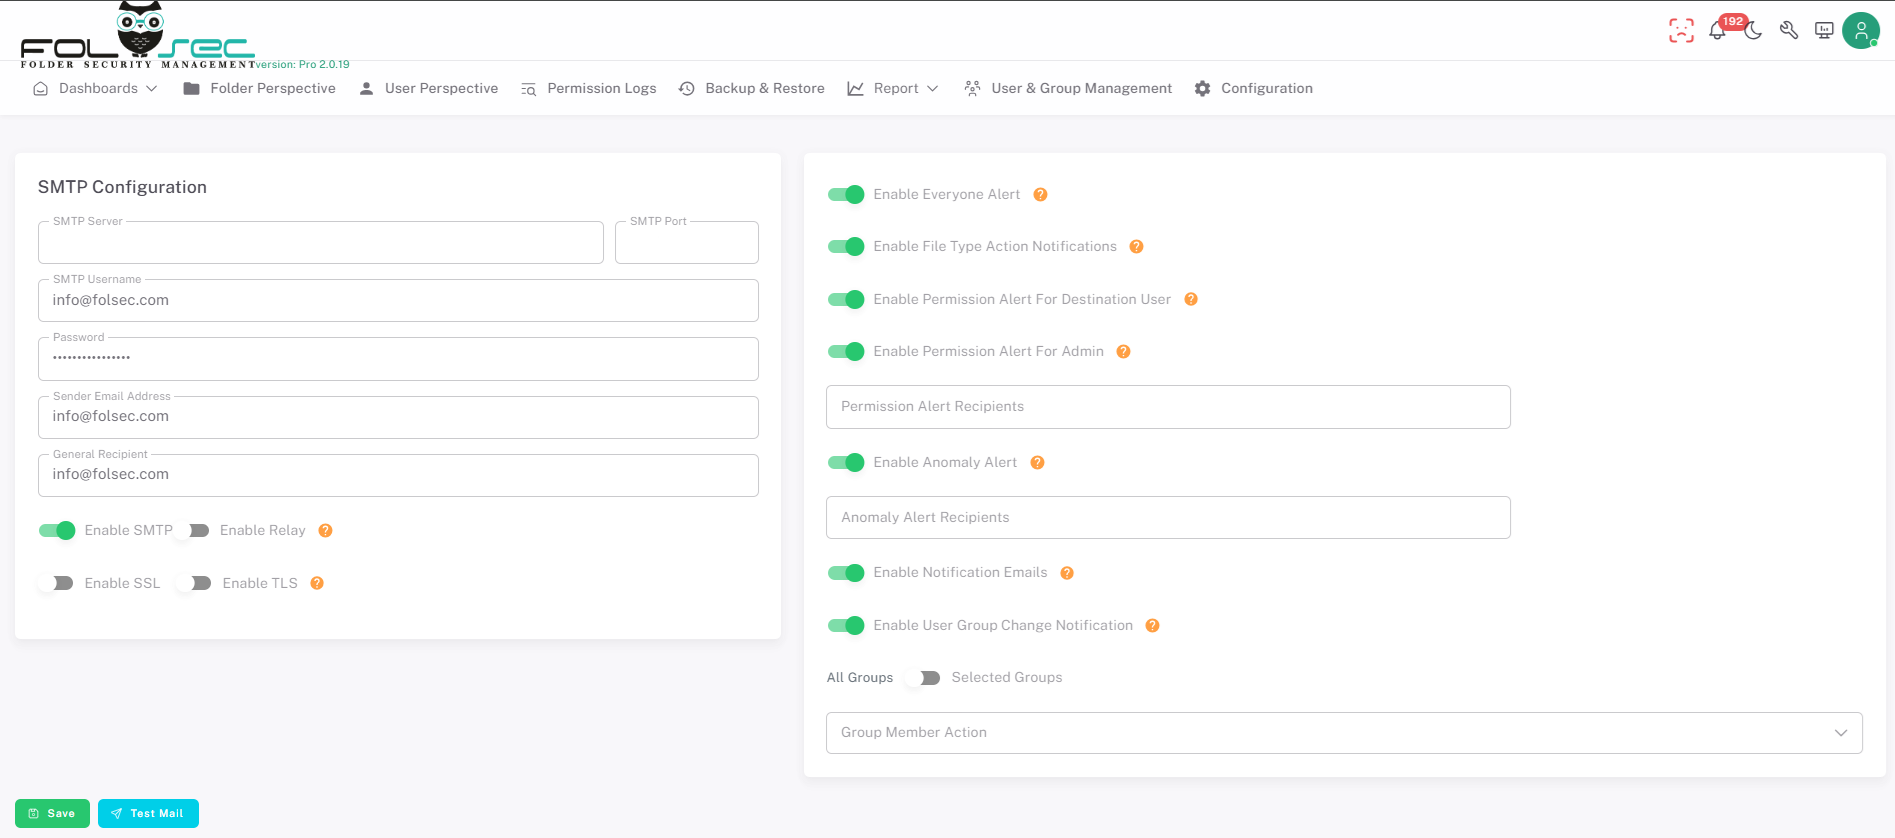The width and height of the screenshot is (1895, 838).
Task: Turn on the Enable SSL toggle
Action: click(x=57, y=583)
